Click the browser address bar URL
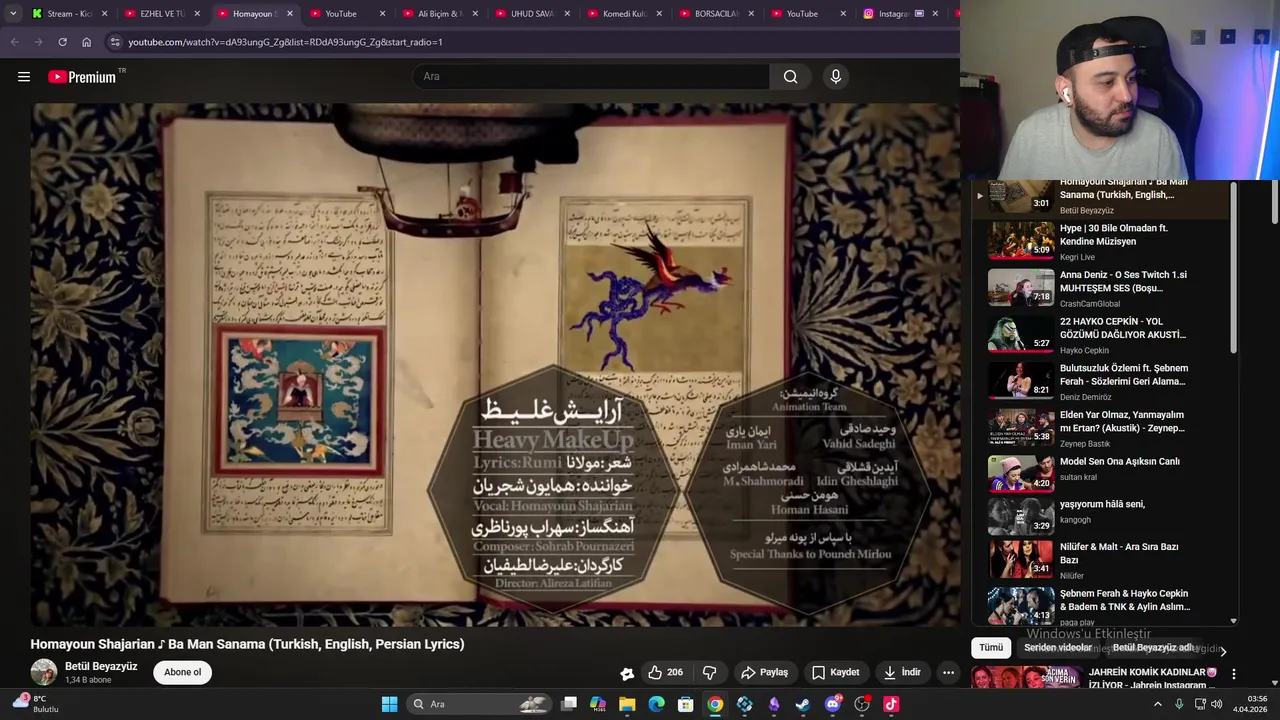 tap(285, 42)
